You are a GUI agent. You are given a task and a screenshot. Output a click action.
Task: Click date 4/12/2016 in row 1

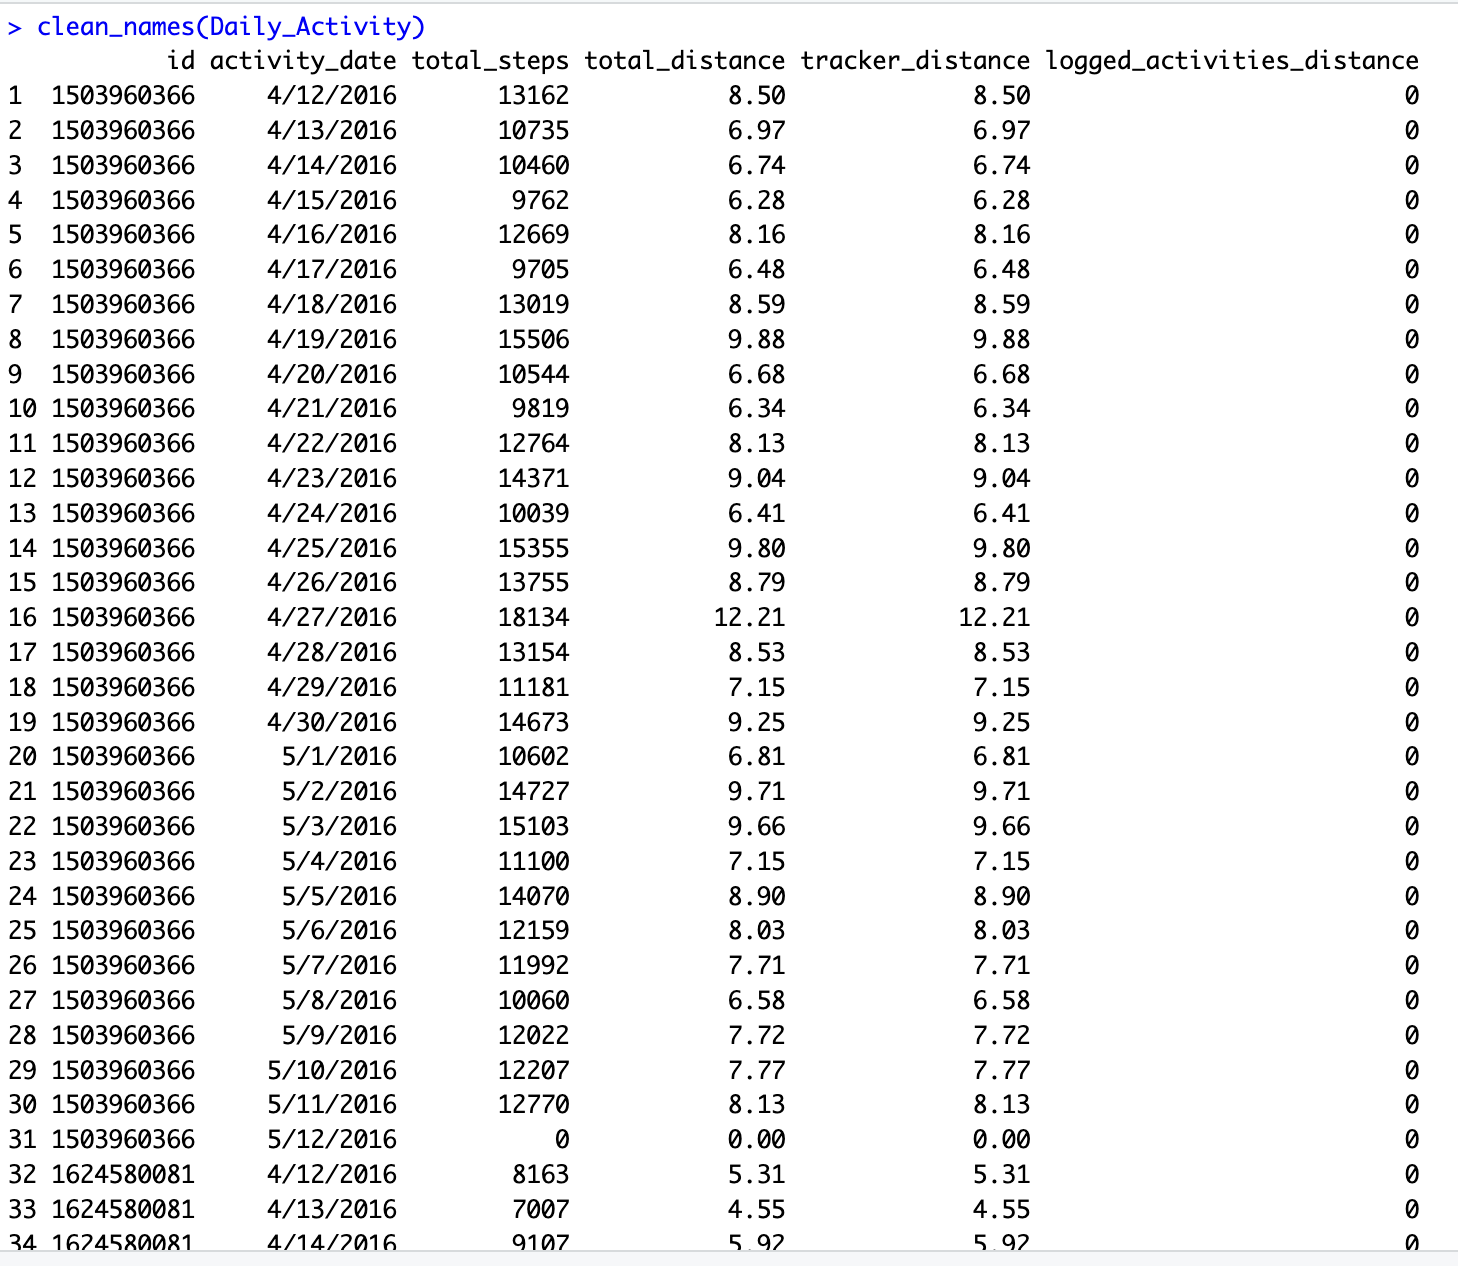coord(332,96)
